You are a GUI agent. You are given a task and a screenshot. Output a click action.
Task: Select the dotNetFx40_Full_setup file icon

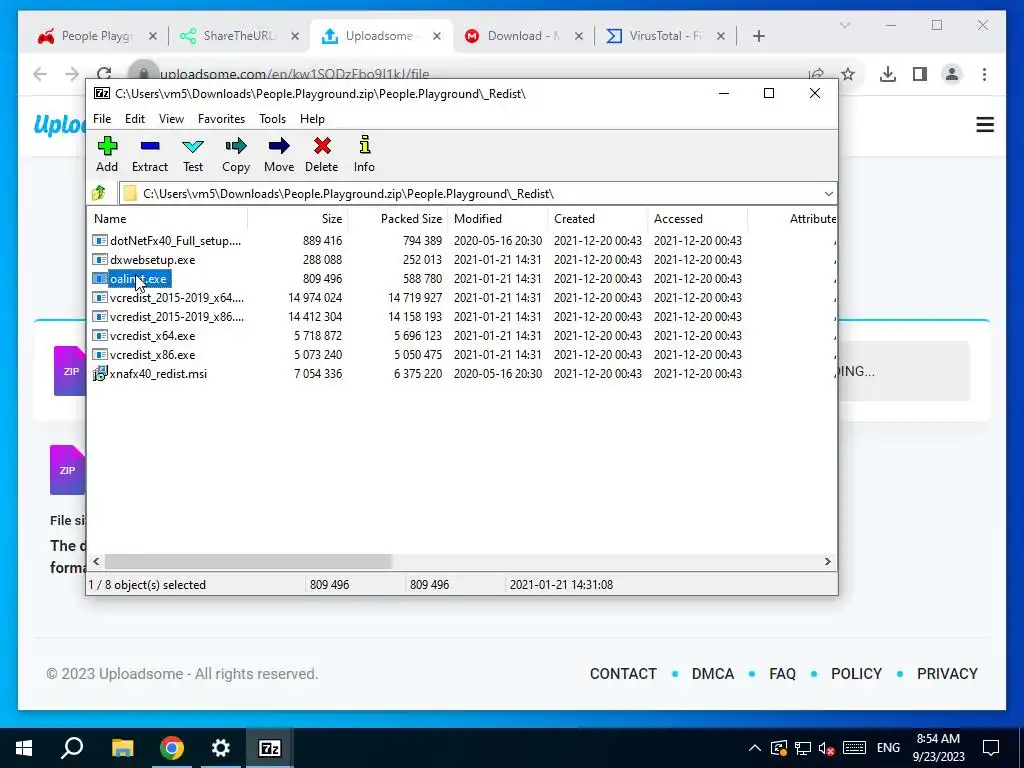point(99,241)
